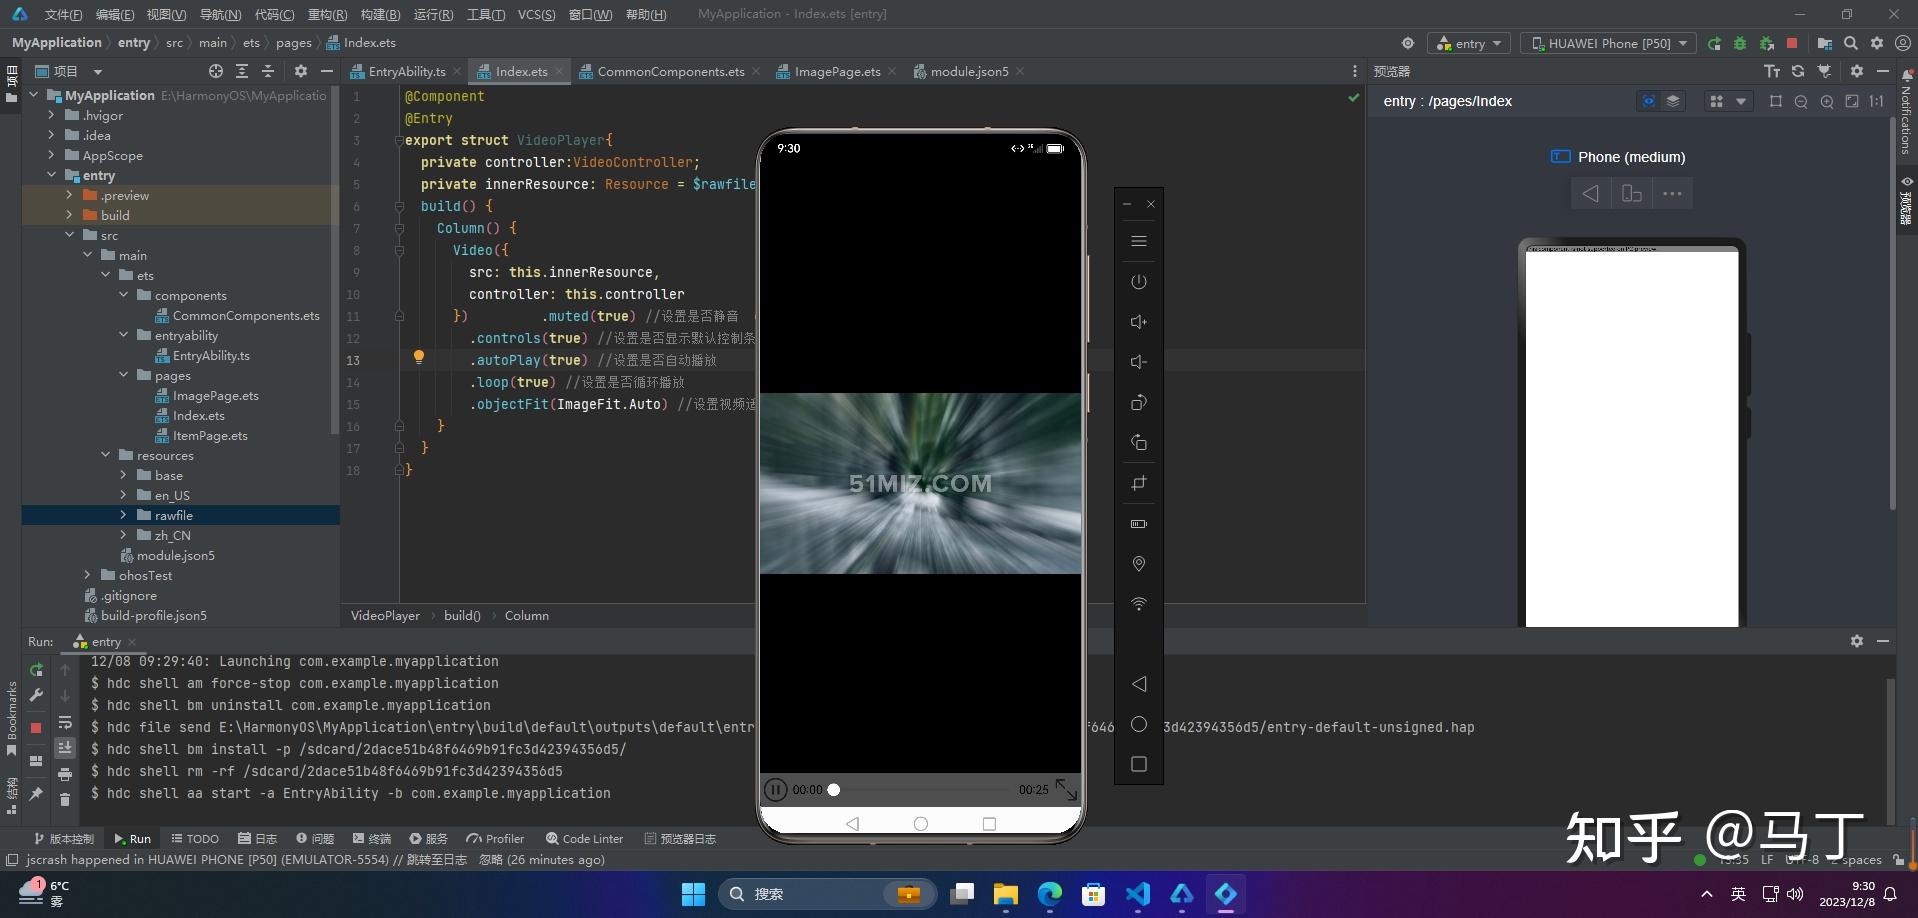The image size is (1918, 918).
Task: Click the emulator battery icon
Action: [1138, 524]
